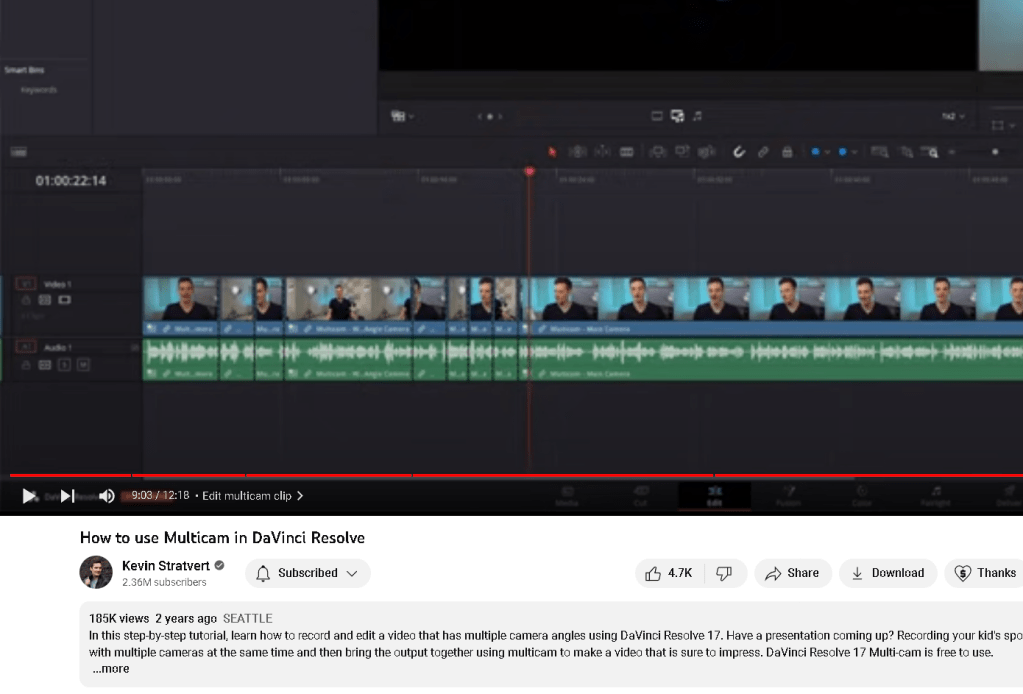Toggle the A1 destination control
Screen dimensions: 1023x694
click(x=25, y=347)
